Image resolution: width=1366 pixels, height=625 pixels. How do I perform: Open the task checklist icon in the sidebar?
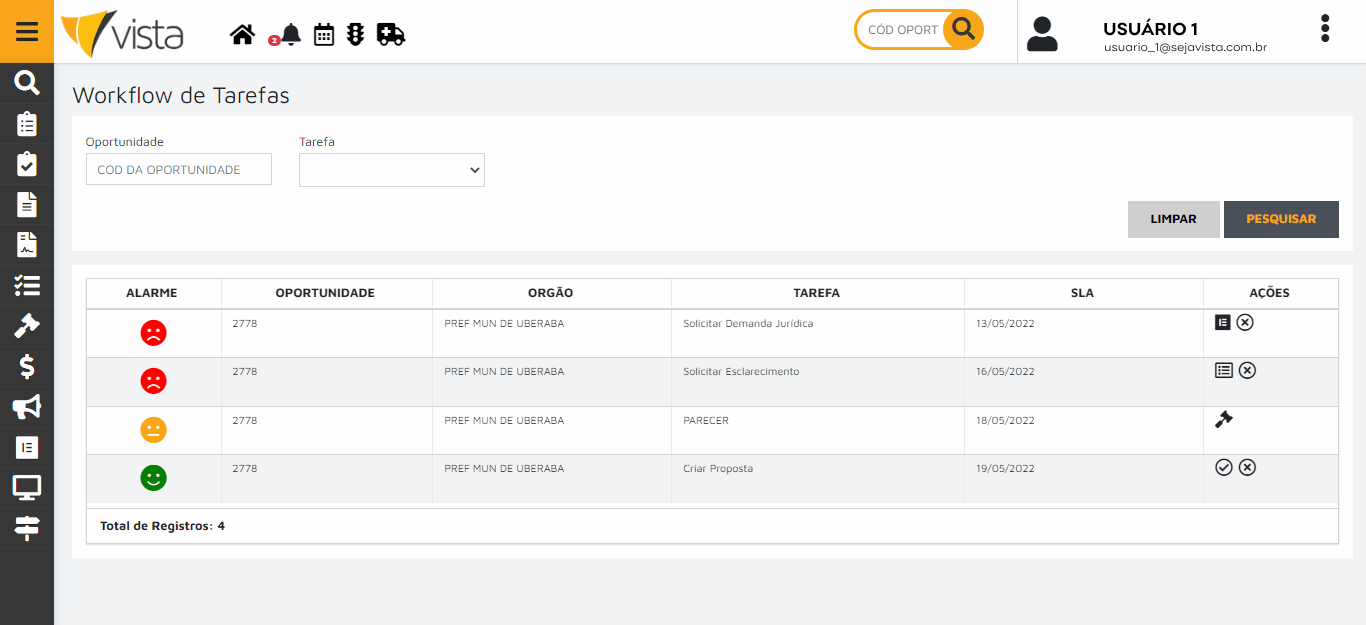27,285
